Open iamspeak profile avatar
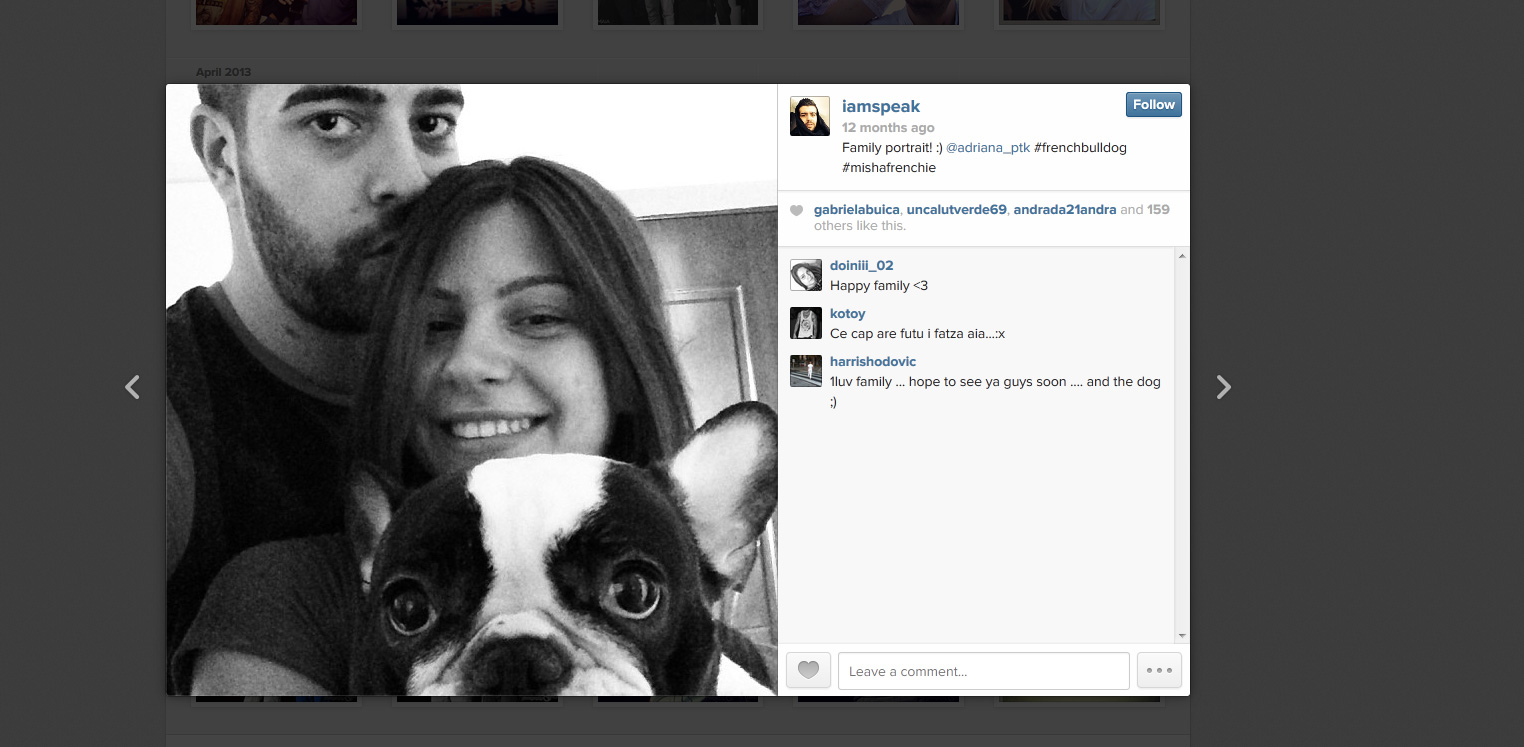Viewport: 1524px width, 747px height. coord(809,116)
